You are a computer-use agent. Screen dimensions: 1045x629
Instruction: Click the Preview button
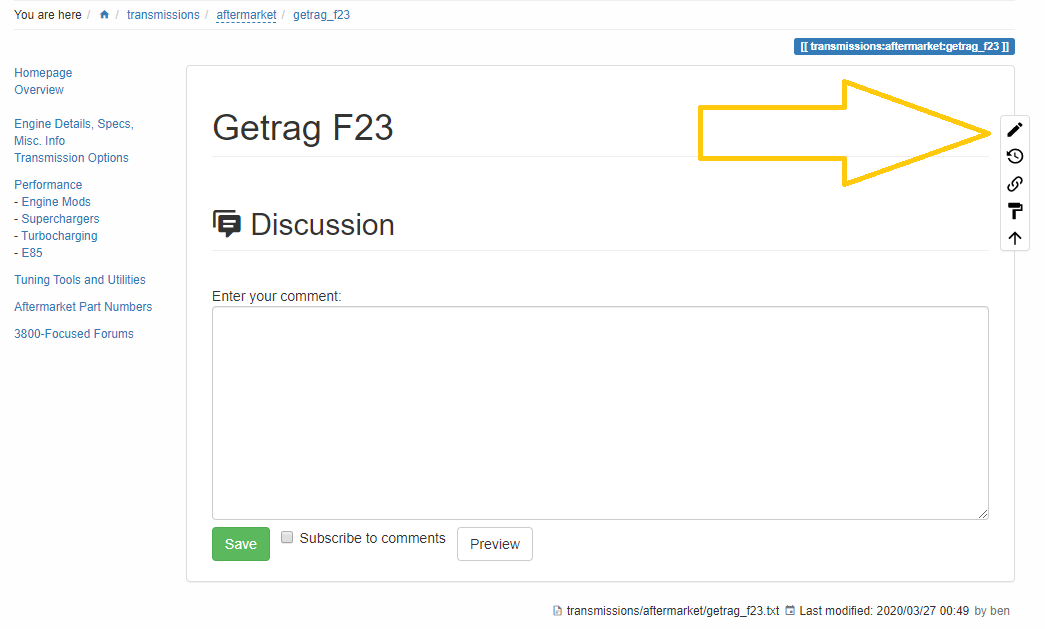click(x=495, y=544)
